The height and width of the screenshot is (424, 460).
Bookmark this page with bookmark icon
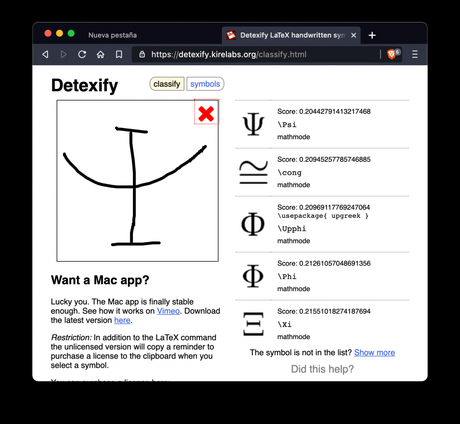pyautogui.click(x=119, y=54)
